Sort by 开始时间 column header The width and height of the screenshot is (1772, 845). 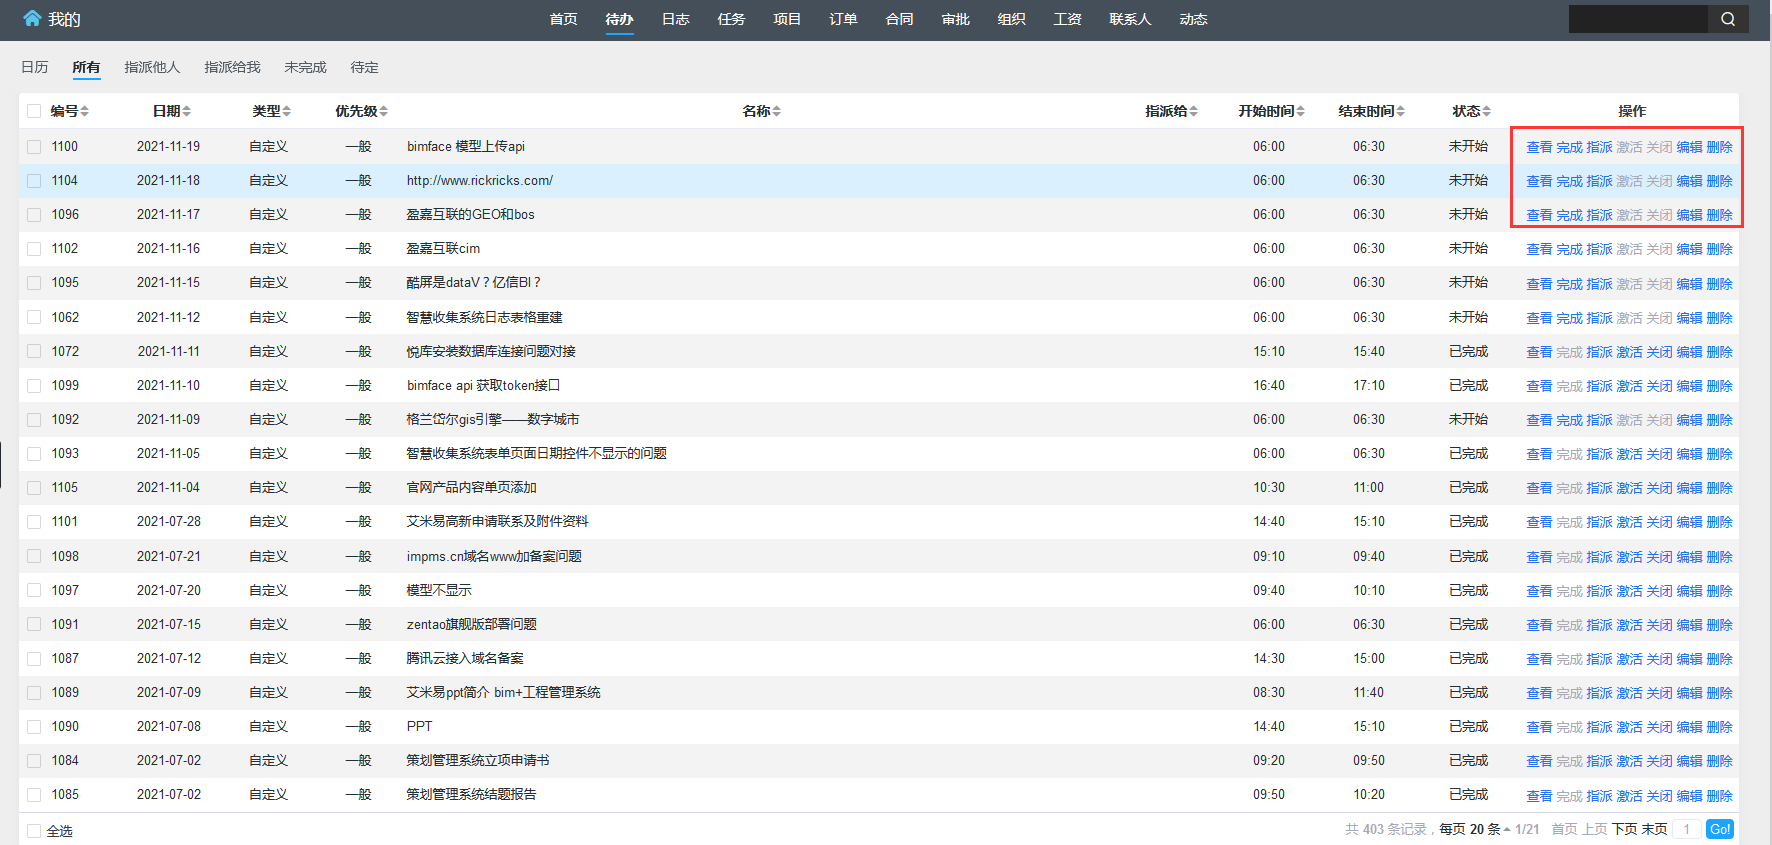(1271, 111)
